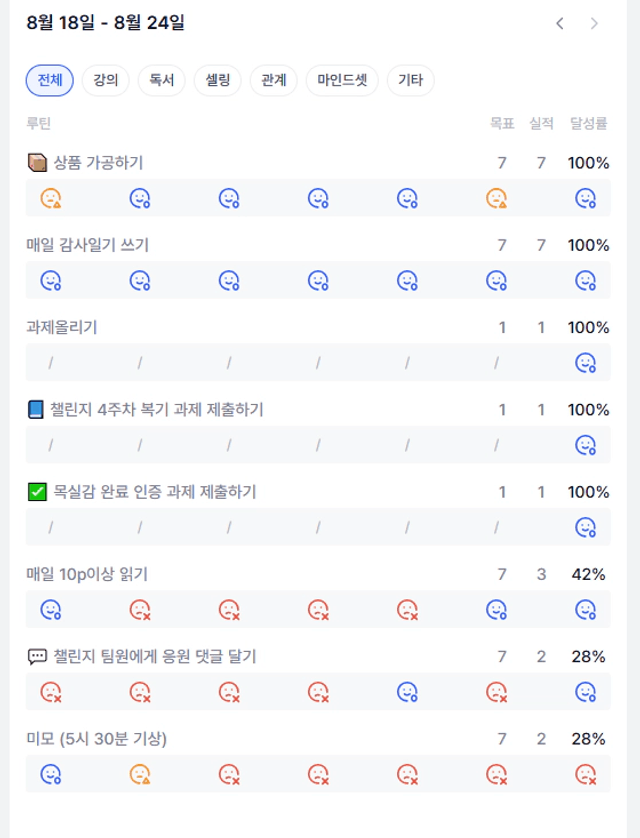Click the first day's red face for 챌린지 팀원에게 응원 댓글 달기
Viewport: 640px width, 838px height.
[x=51, y=692]
